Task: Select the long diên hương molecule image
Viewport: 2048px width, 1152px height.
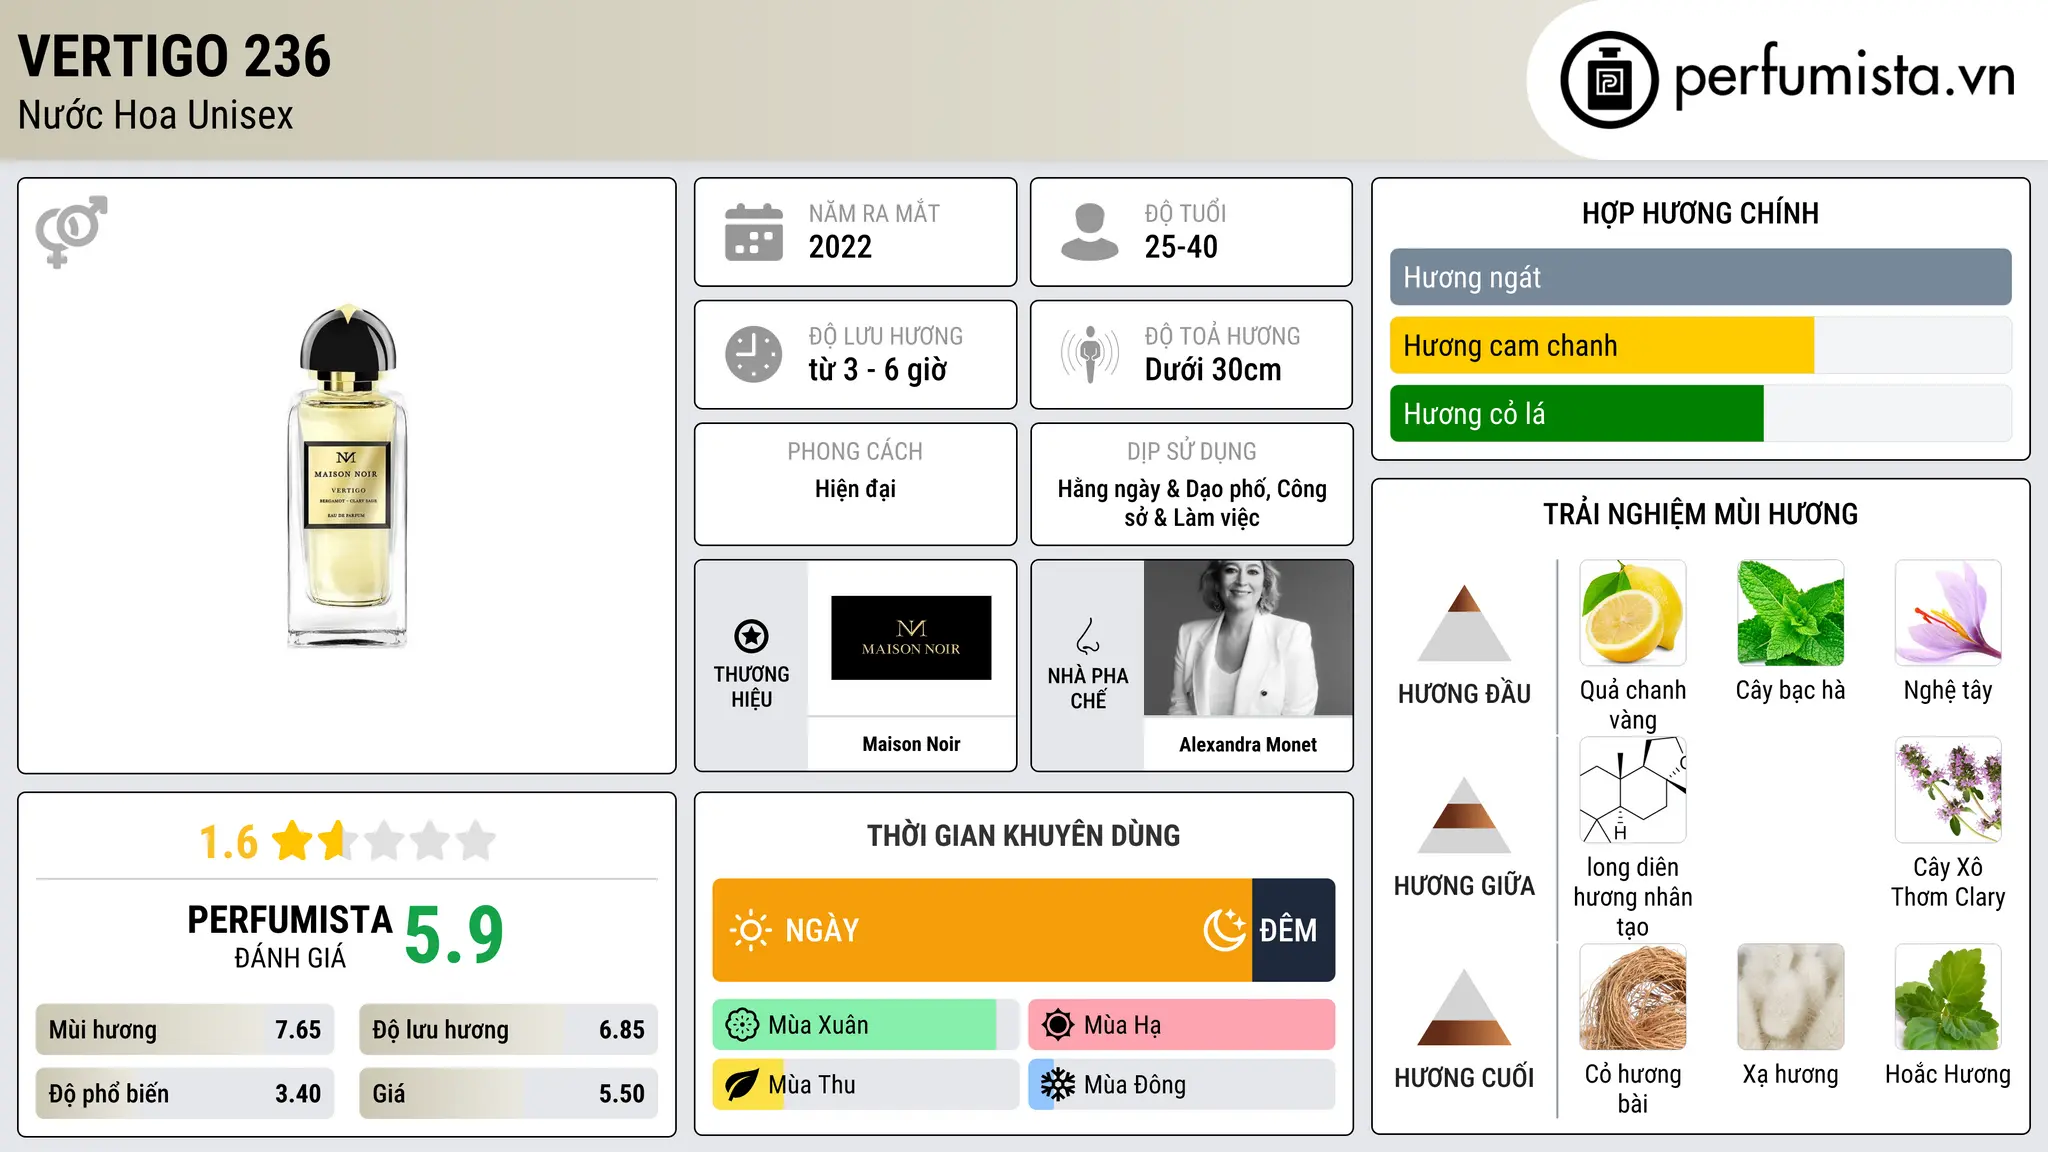Action: pyautogui.click(x=1633, y=790)
